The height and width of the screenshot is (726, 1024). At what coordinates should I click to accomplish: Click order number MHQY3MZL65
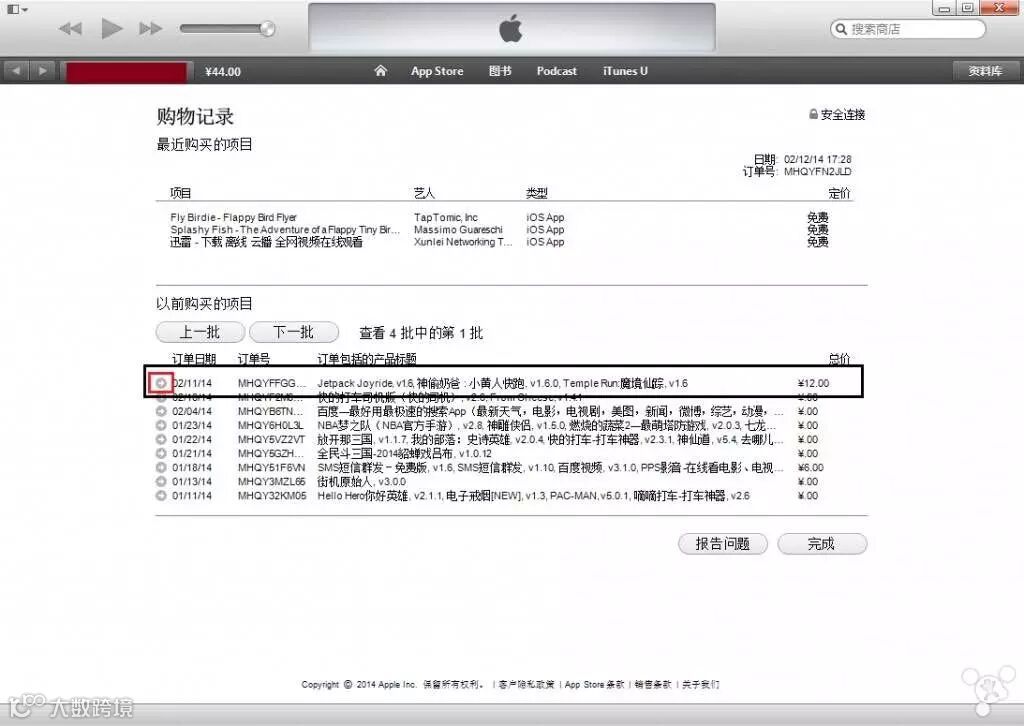(x=272, y=482)
